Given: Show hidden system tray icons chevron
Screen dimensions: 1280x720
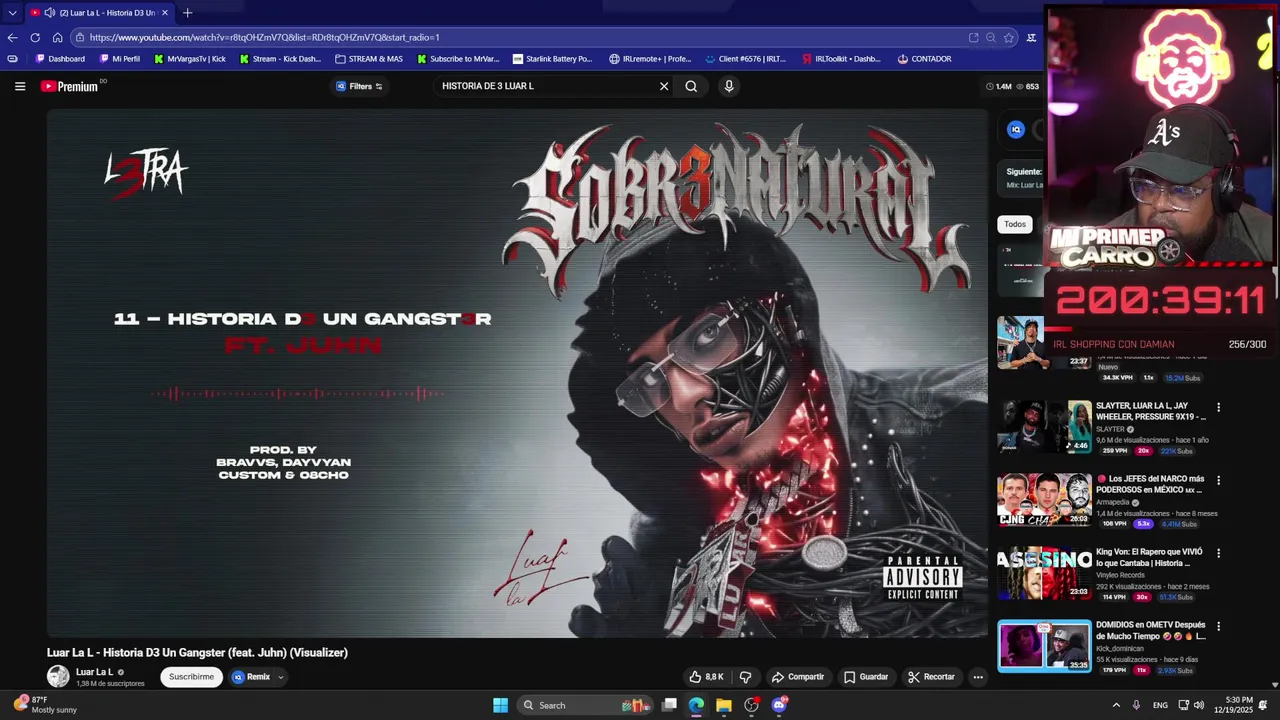Looking at the screenshot, I should click(x=1116, y=705).
